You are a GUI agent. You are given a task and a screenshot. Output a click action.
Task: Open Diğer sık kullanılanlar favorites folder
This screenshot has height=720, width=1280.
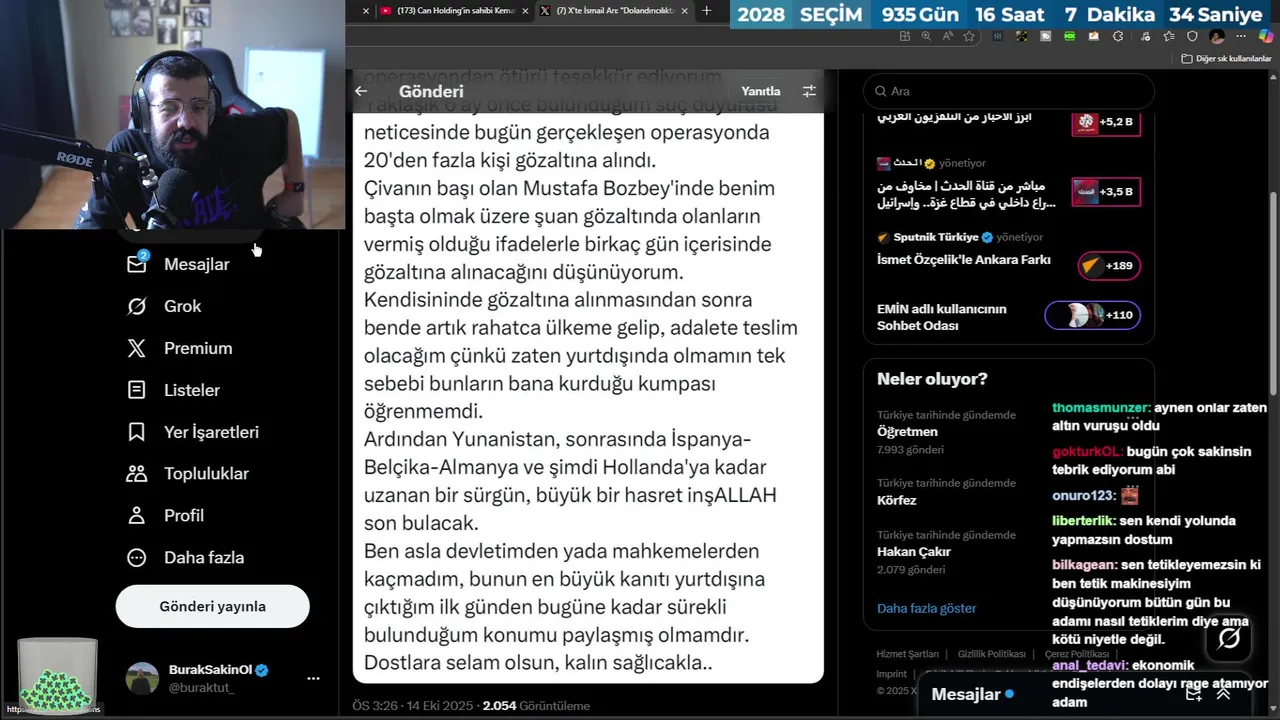[x=1226, y=58]
